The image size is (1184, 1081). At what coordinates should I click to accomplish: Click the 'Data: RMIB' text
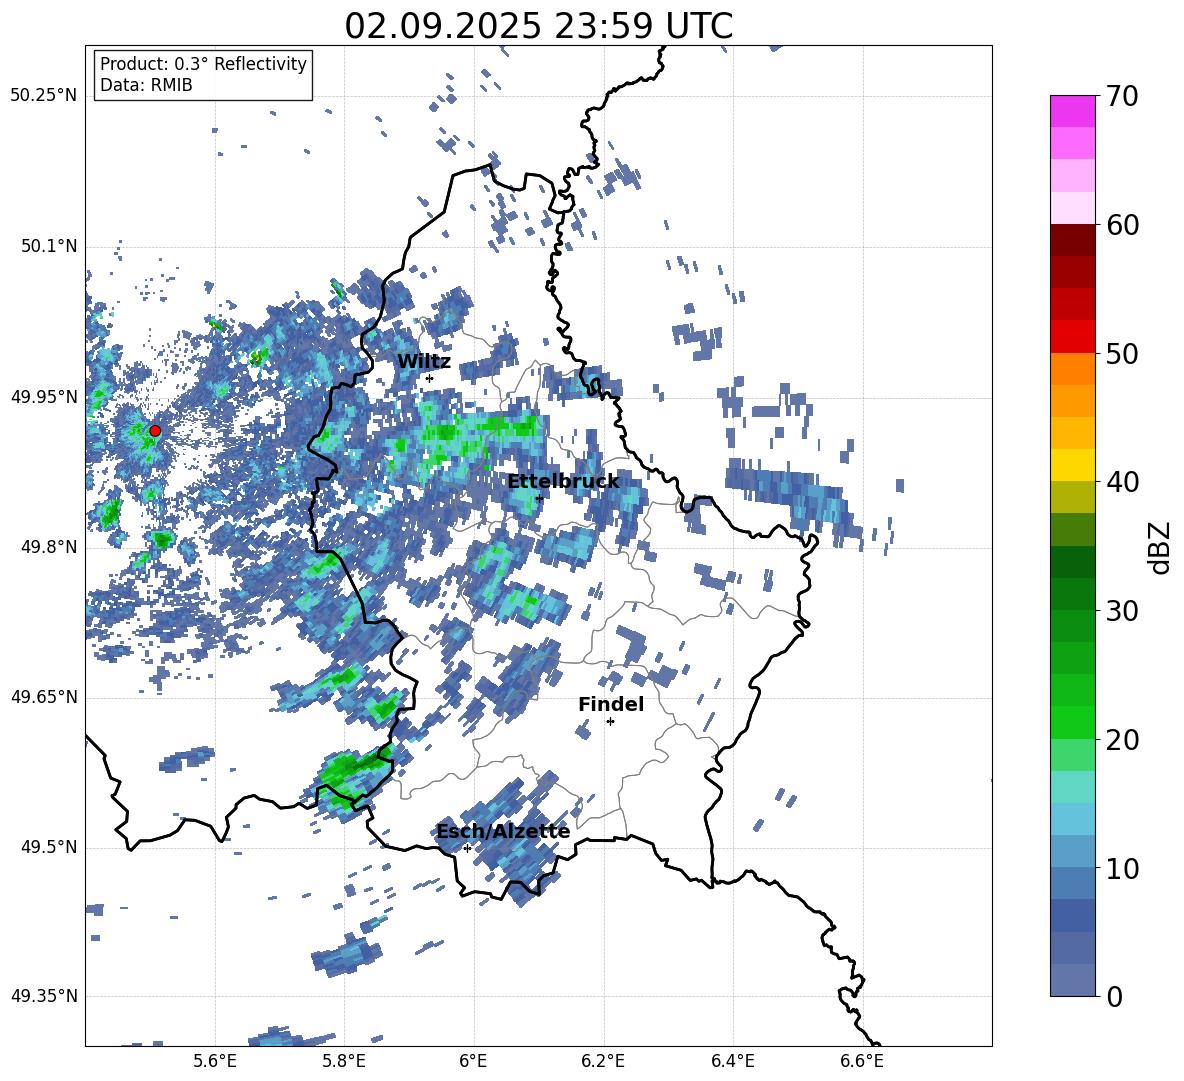(x=146, y=85)
